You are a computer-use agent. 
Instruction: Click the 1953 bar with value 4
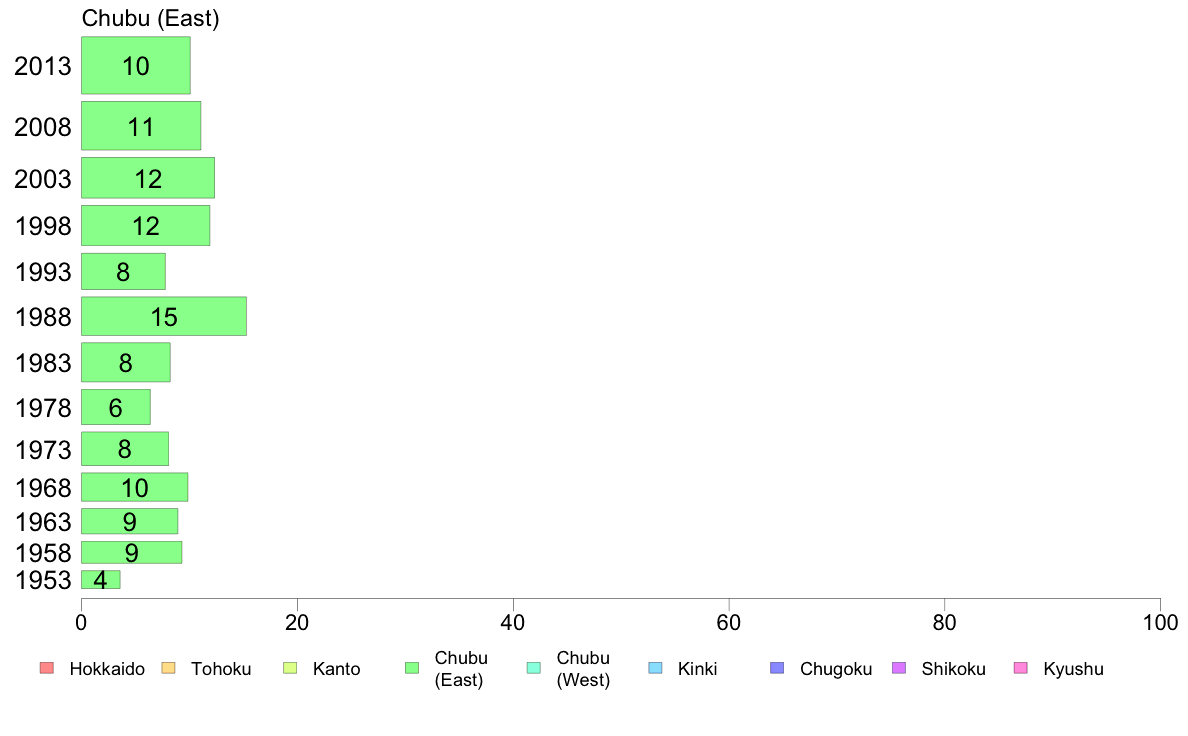click(100, 580)
